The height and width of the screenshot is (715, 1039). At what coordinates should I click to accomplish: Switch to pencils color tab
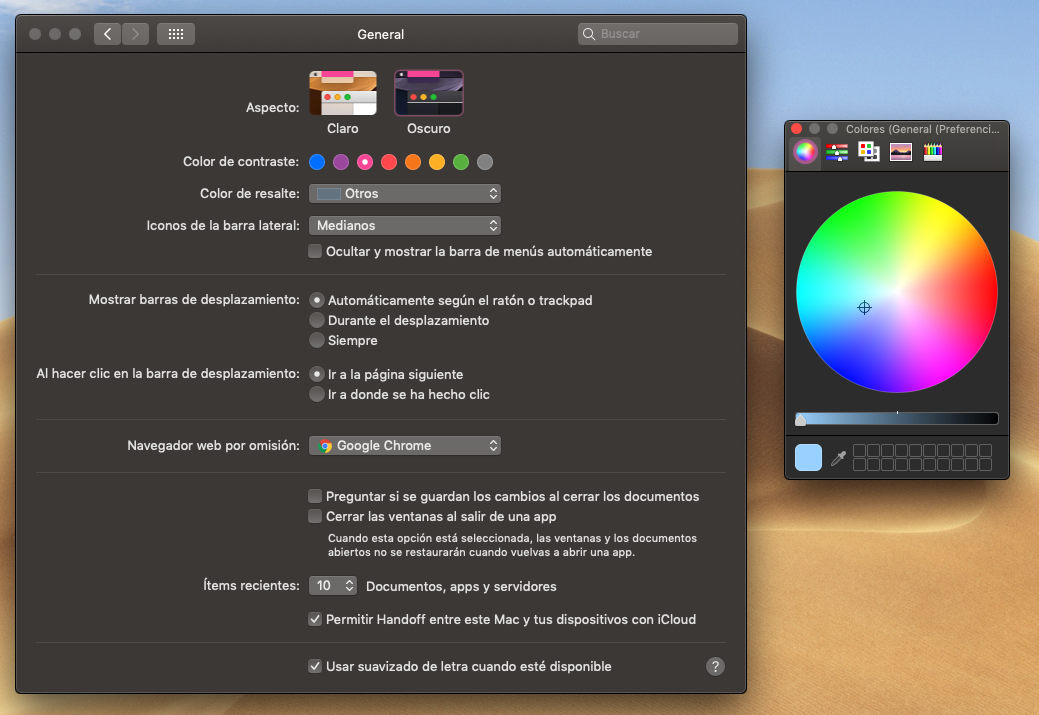point(932,152)
